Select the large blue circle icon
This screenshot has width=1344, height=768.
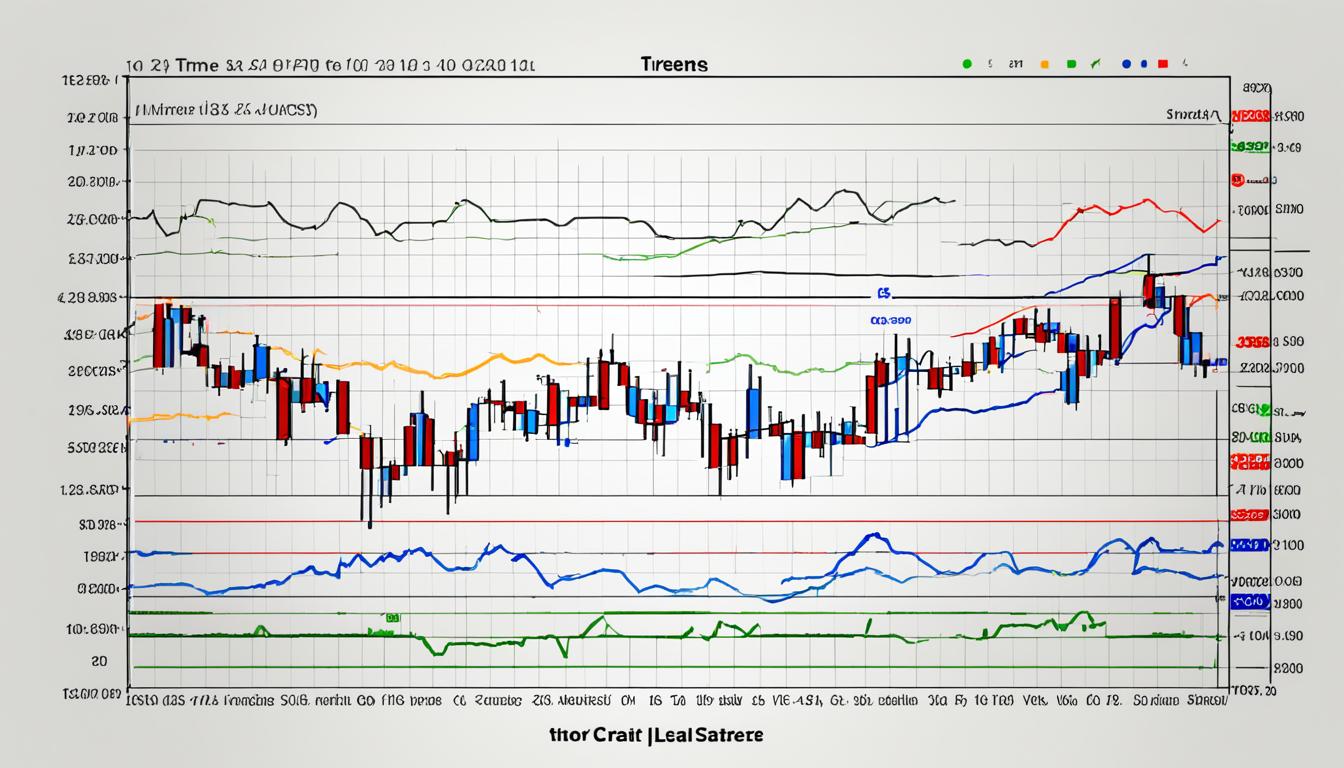[x=1127, y=63]
